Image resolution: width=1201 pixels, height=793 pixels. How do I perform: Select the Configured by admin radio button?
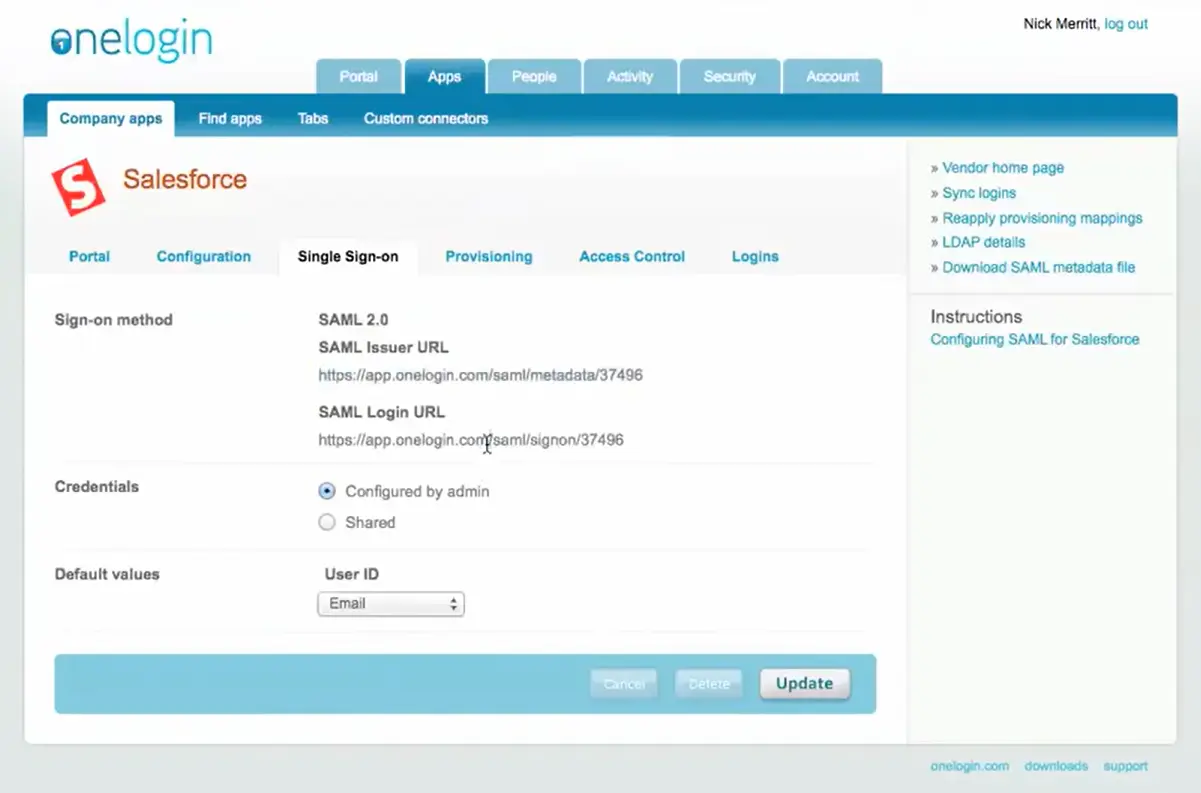(x=326, y=491)
